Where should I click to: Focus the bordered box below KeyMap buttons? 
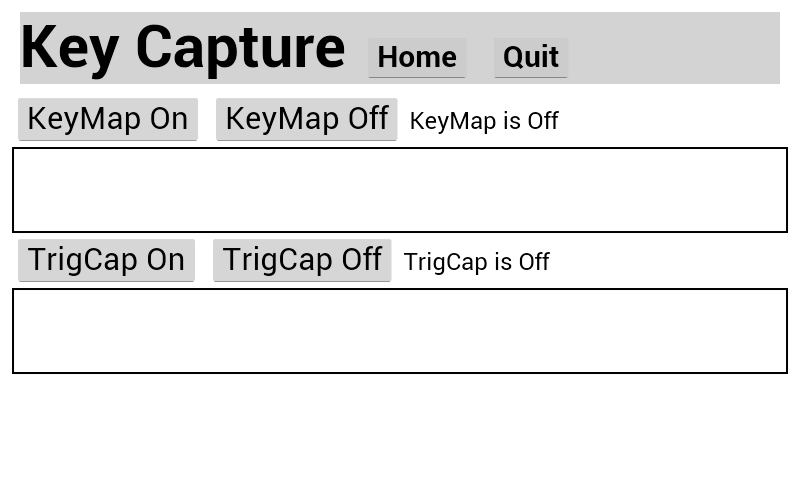click(400, 190)
